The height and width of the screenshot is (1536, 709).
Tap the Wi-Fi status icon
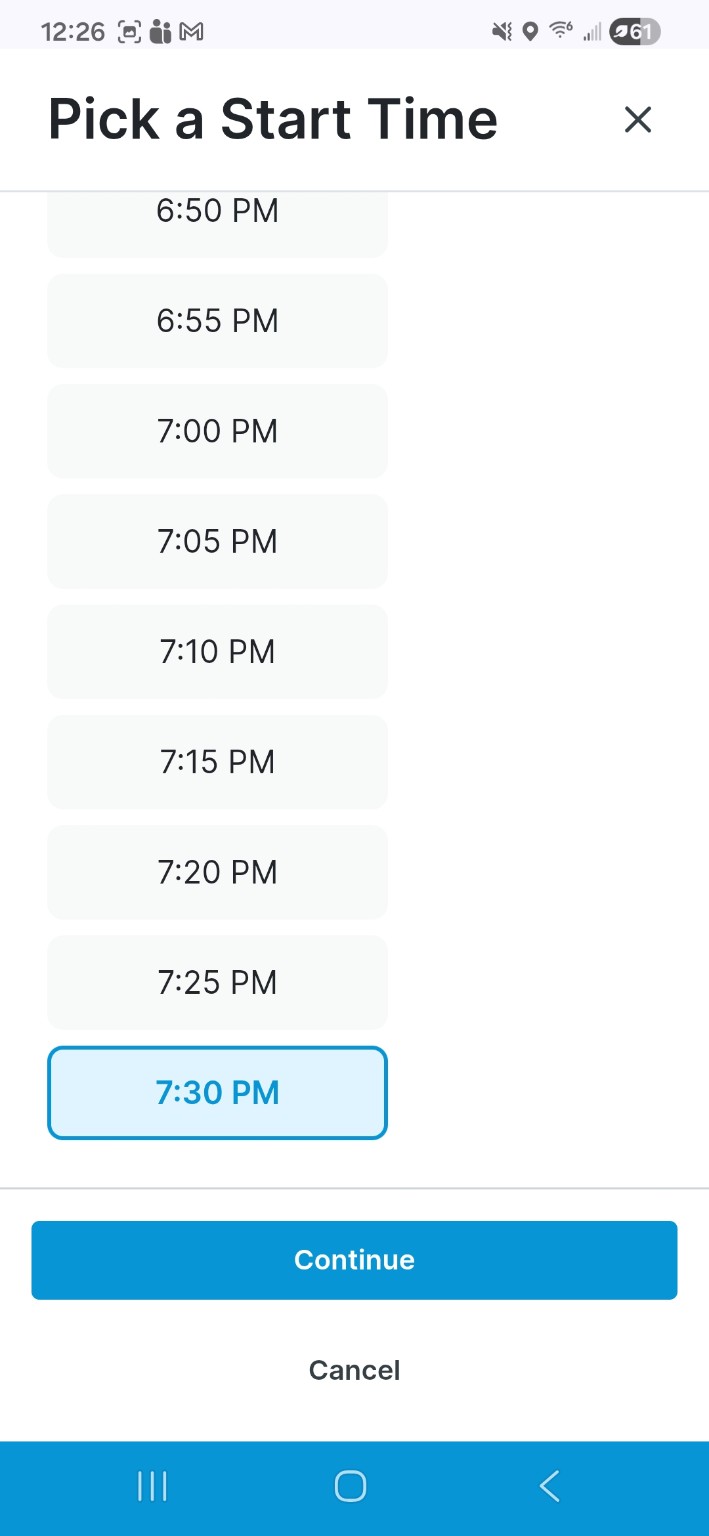tap(561, 32)
